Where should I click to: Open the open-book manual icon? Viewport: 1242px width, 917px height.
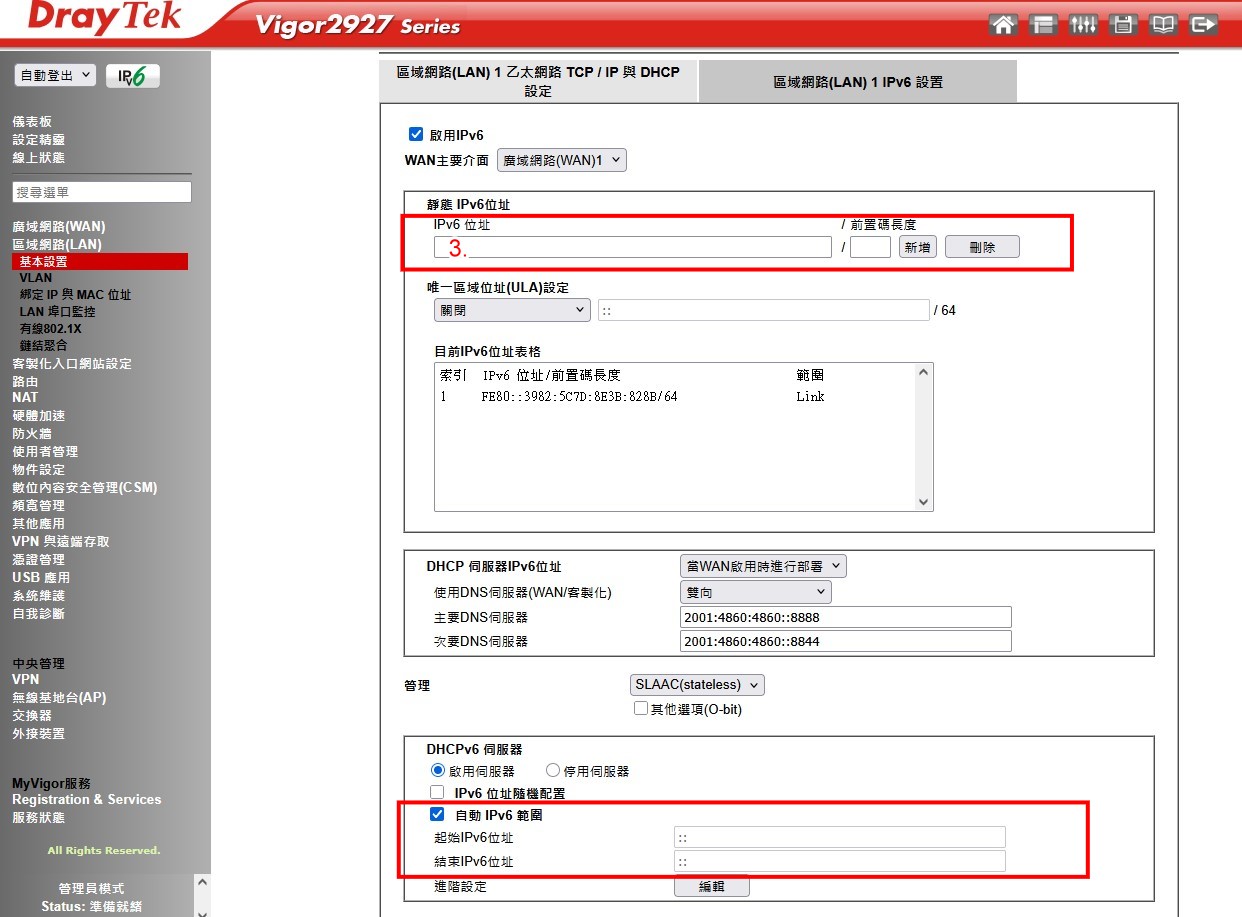click(x=1164, y=25)
